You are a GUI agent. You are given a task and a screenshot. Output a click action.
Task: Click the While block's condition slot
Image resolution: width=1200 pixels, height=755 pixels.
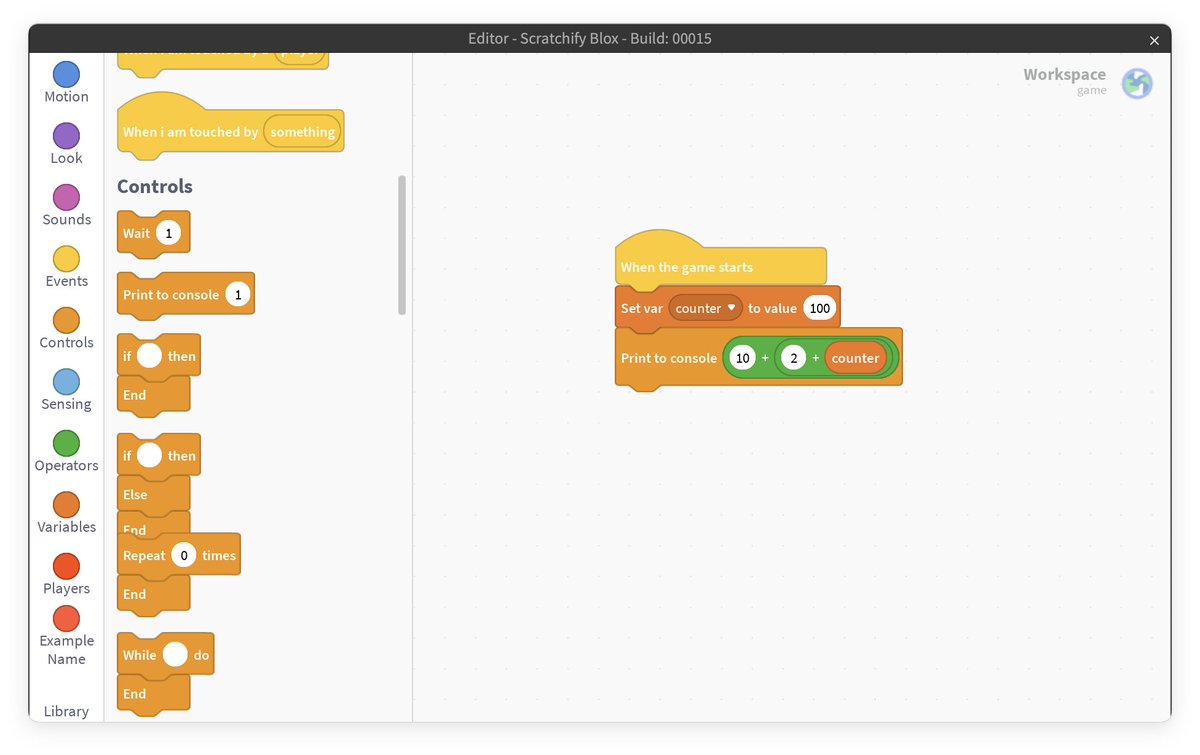tap(175, 655)
